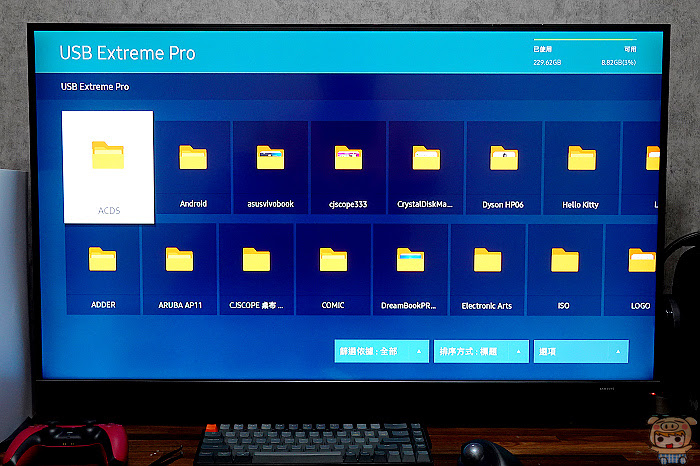700x466 pixels.
Task: Open the DreamBookPR... folder
Action: tap(410, 270)
